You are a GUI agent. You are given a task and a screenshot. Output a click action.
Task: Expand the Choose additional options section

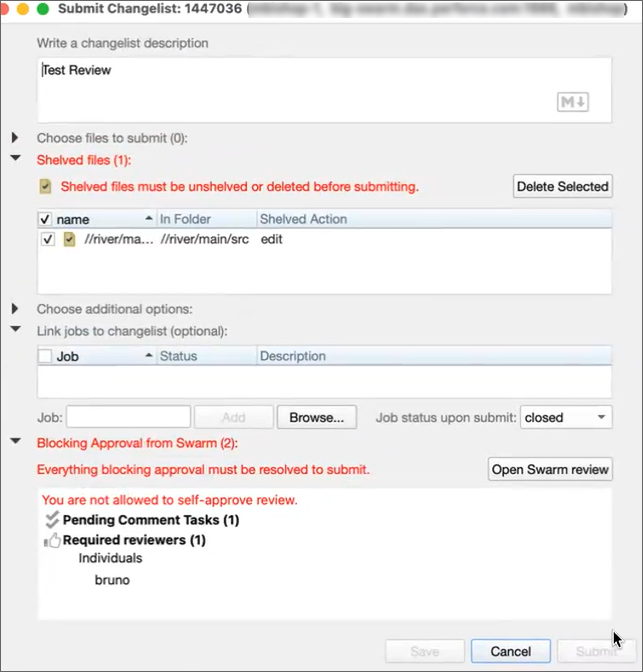pos(16,309)
